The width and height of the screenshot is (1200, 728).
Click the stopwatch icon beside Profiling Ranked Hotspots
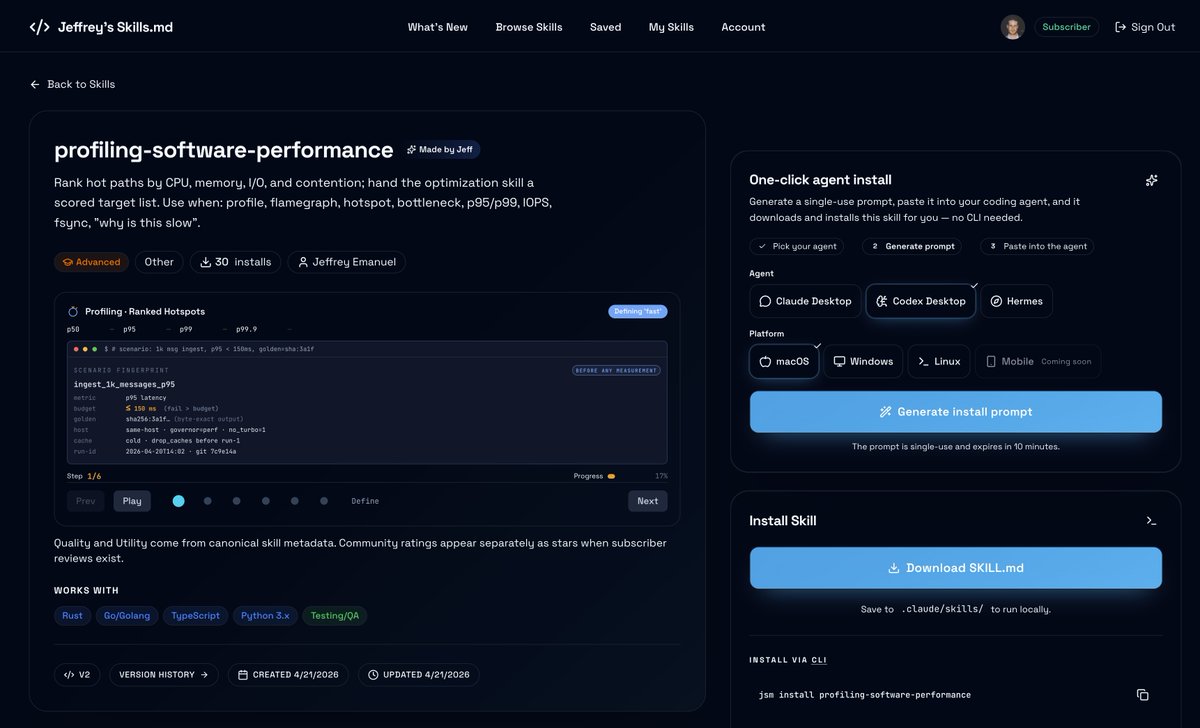coord(73,312)
